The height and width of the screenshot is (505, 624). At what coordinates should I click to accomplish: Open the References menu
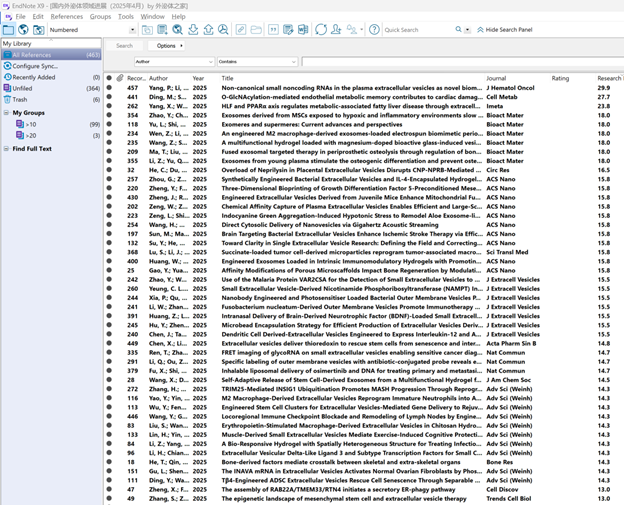(66, 16)
